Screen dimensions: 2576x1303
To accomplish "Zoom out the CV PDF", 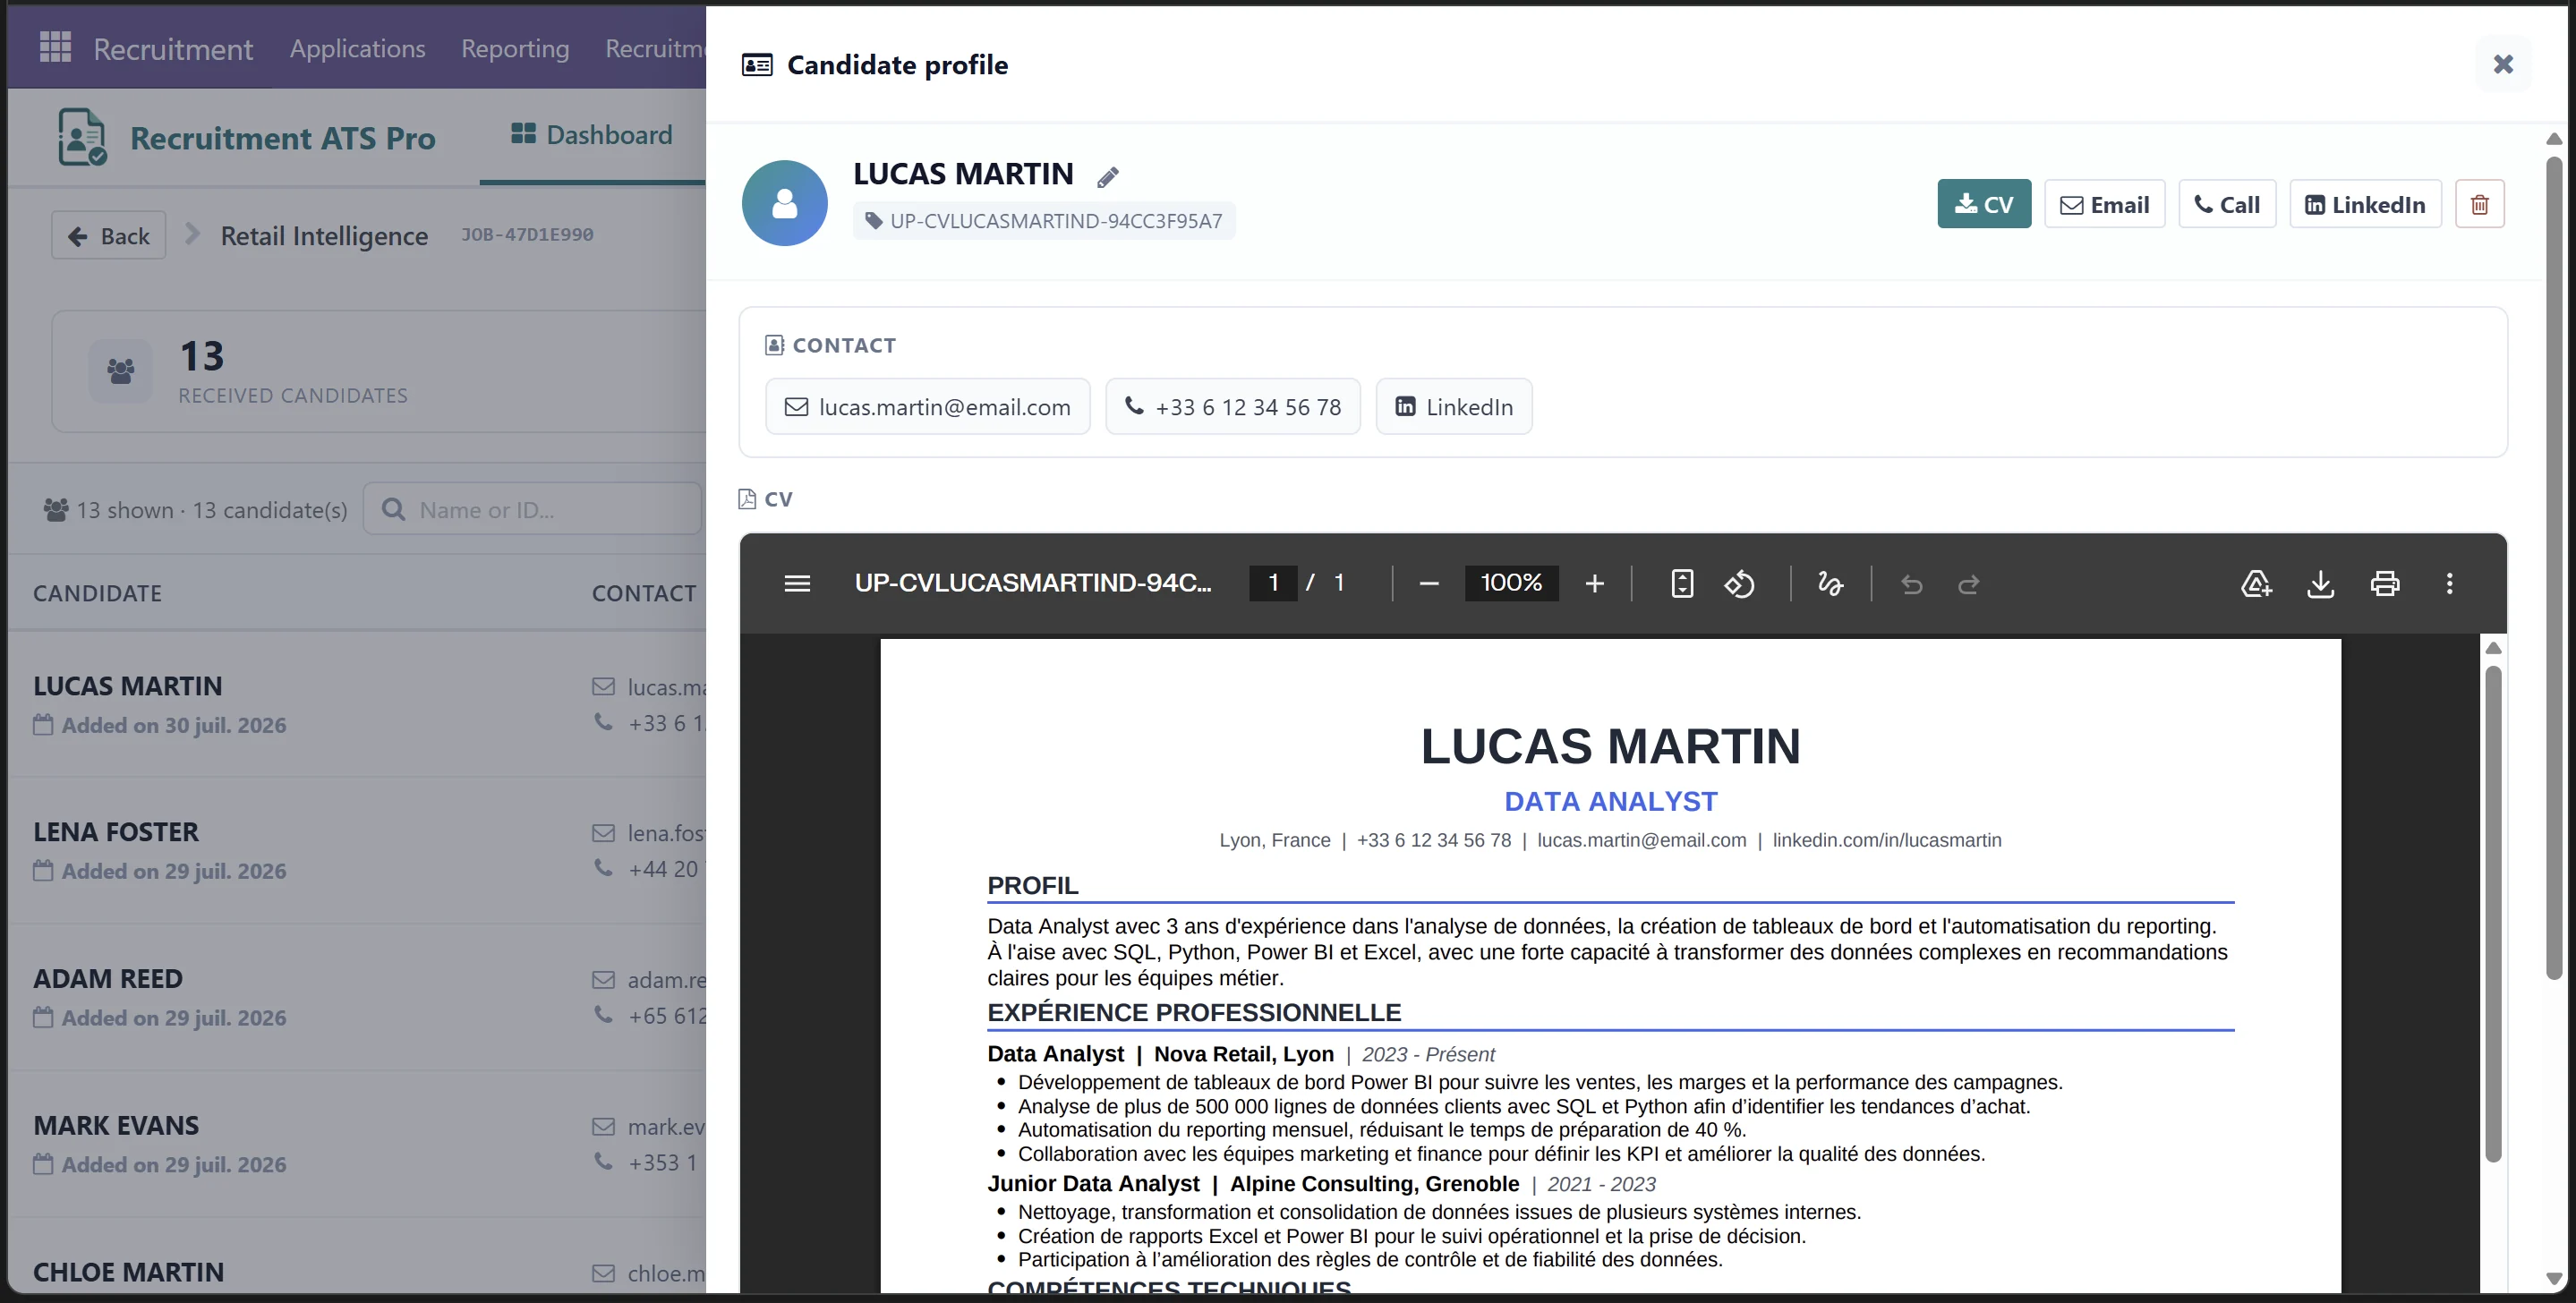I will (x=1428, y=583).
